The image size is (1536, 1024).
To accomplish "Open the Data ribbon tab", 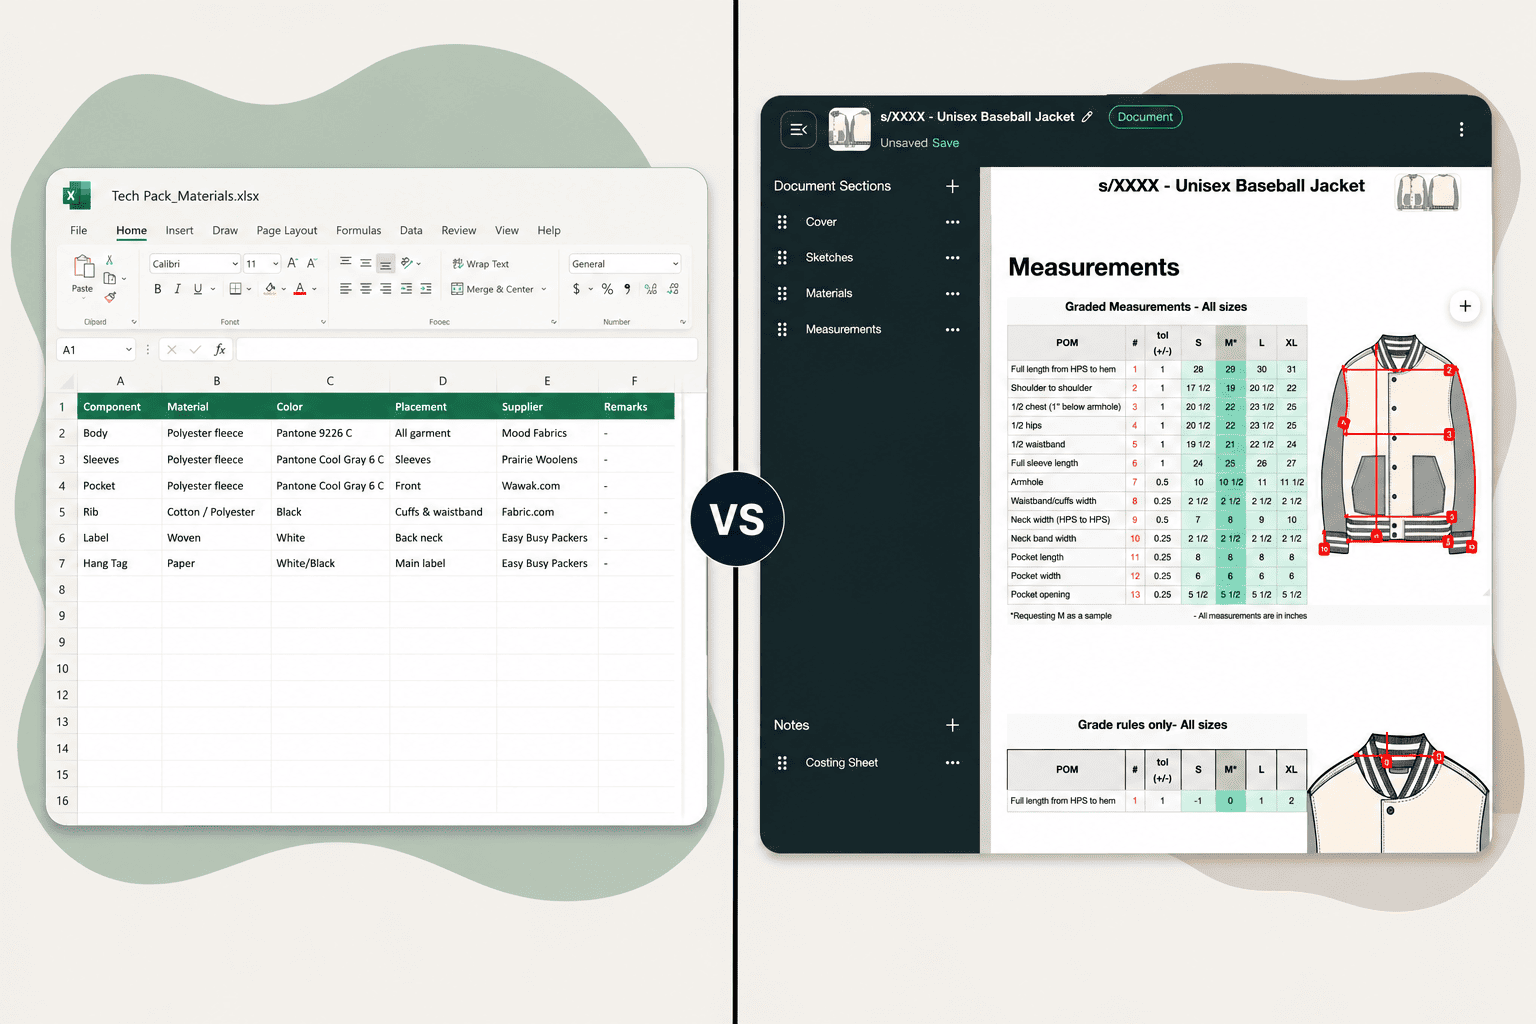I will (411, 231).
